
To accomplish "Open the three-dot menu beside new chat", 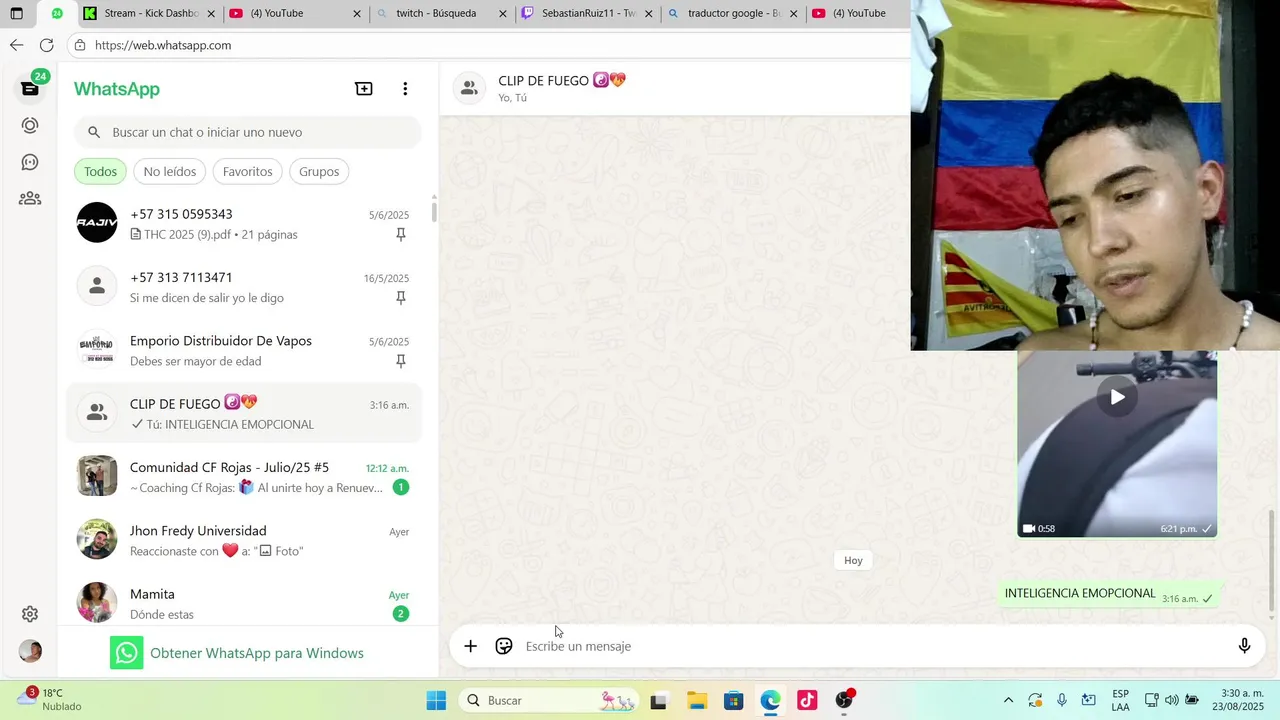I will coord(405,89).
